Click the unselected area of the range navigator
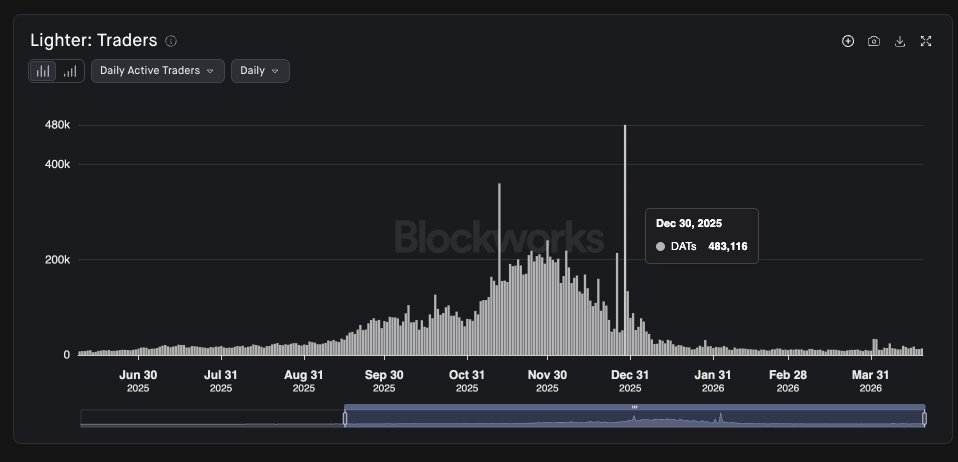Viewport: 958px width, 462px height. tap(212, 418)
